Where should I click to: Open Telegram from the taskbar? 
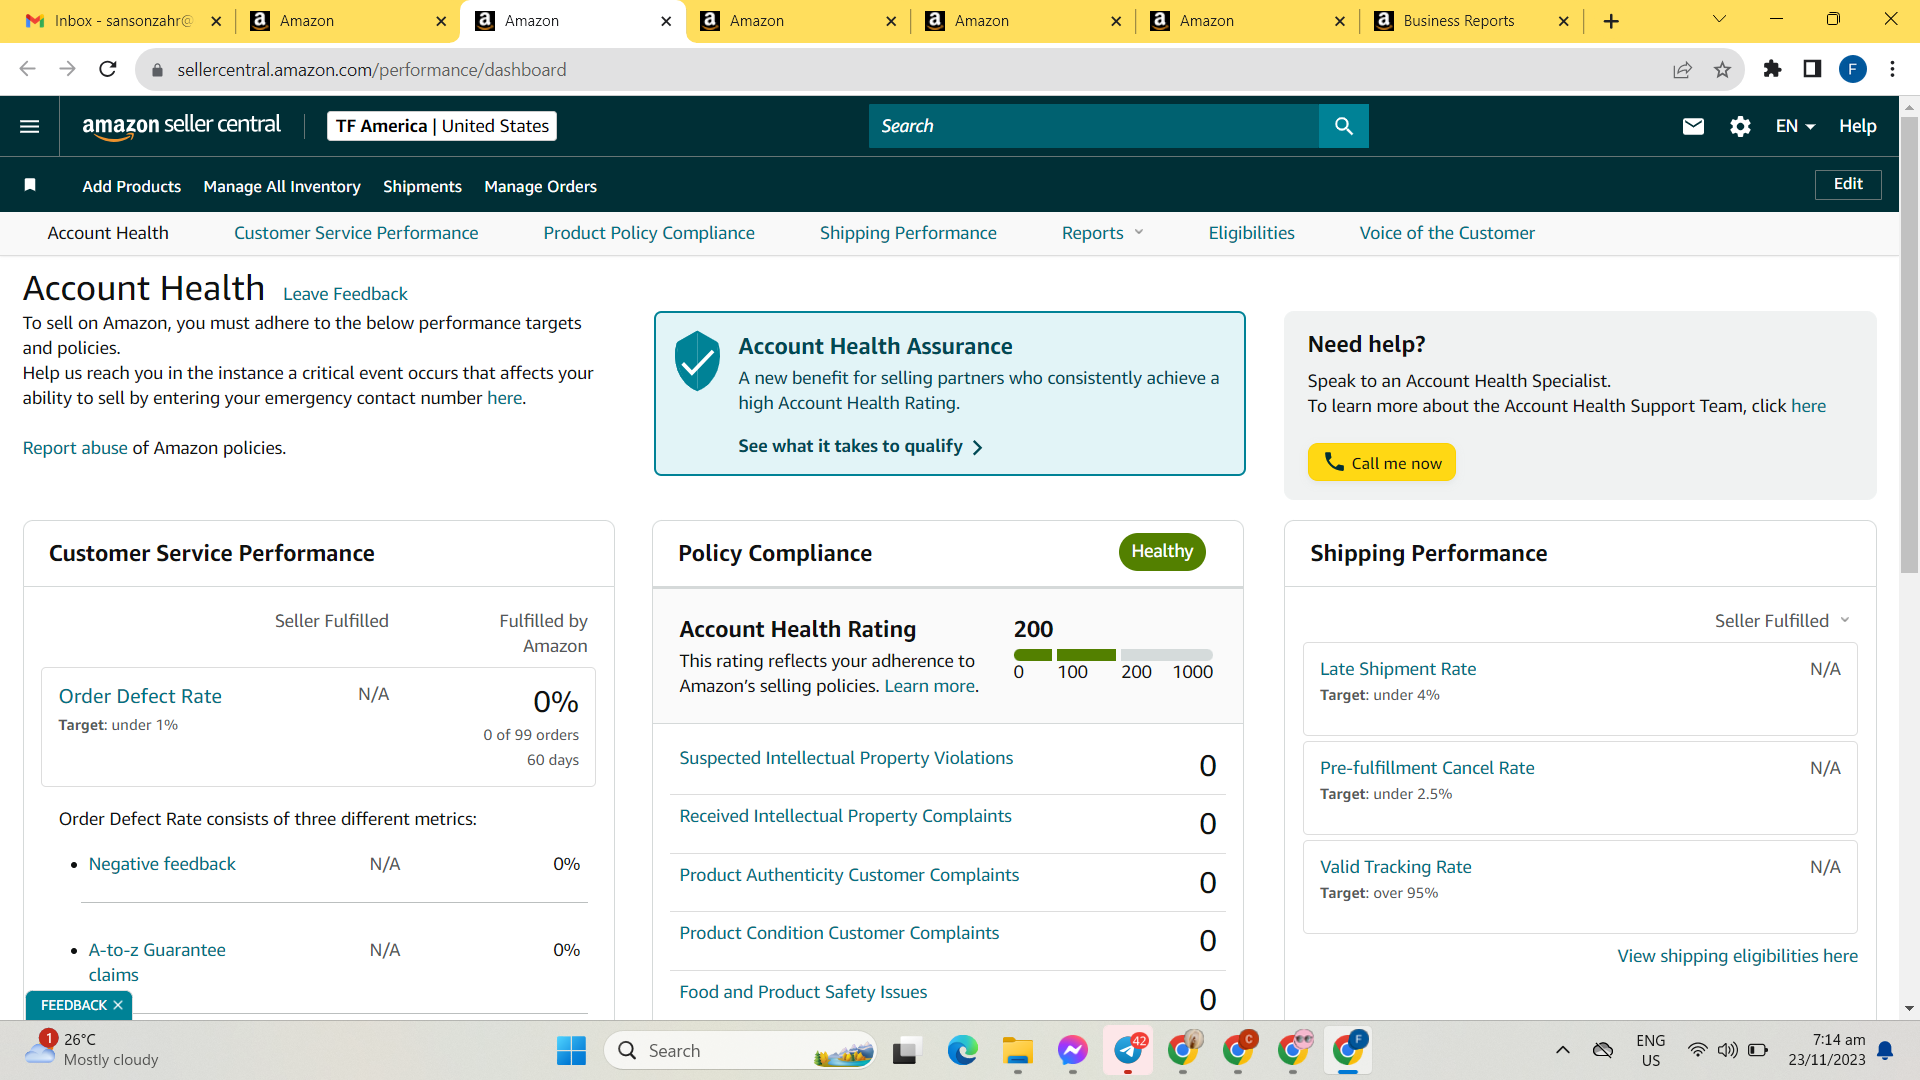pos(1127,1050)
